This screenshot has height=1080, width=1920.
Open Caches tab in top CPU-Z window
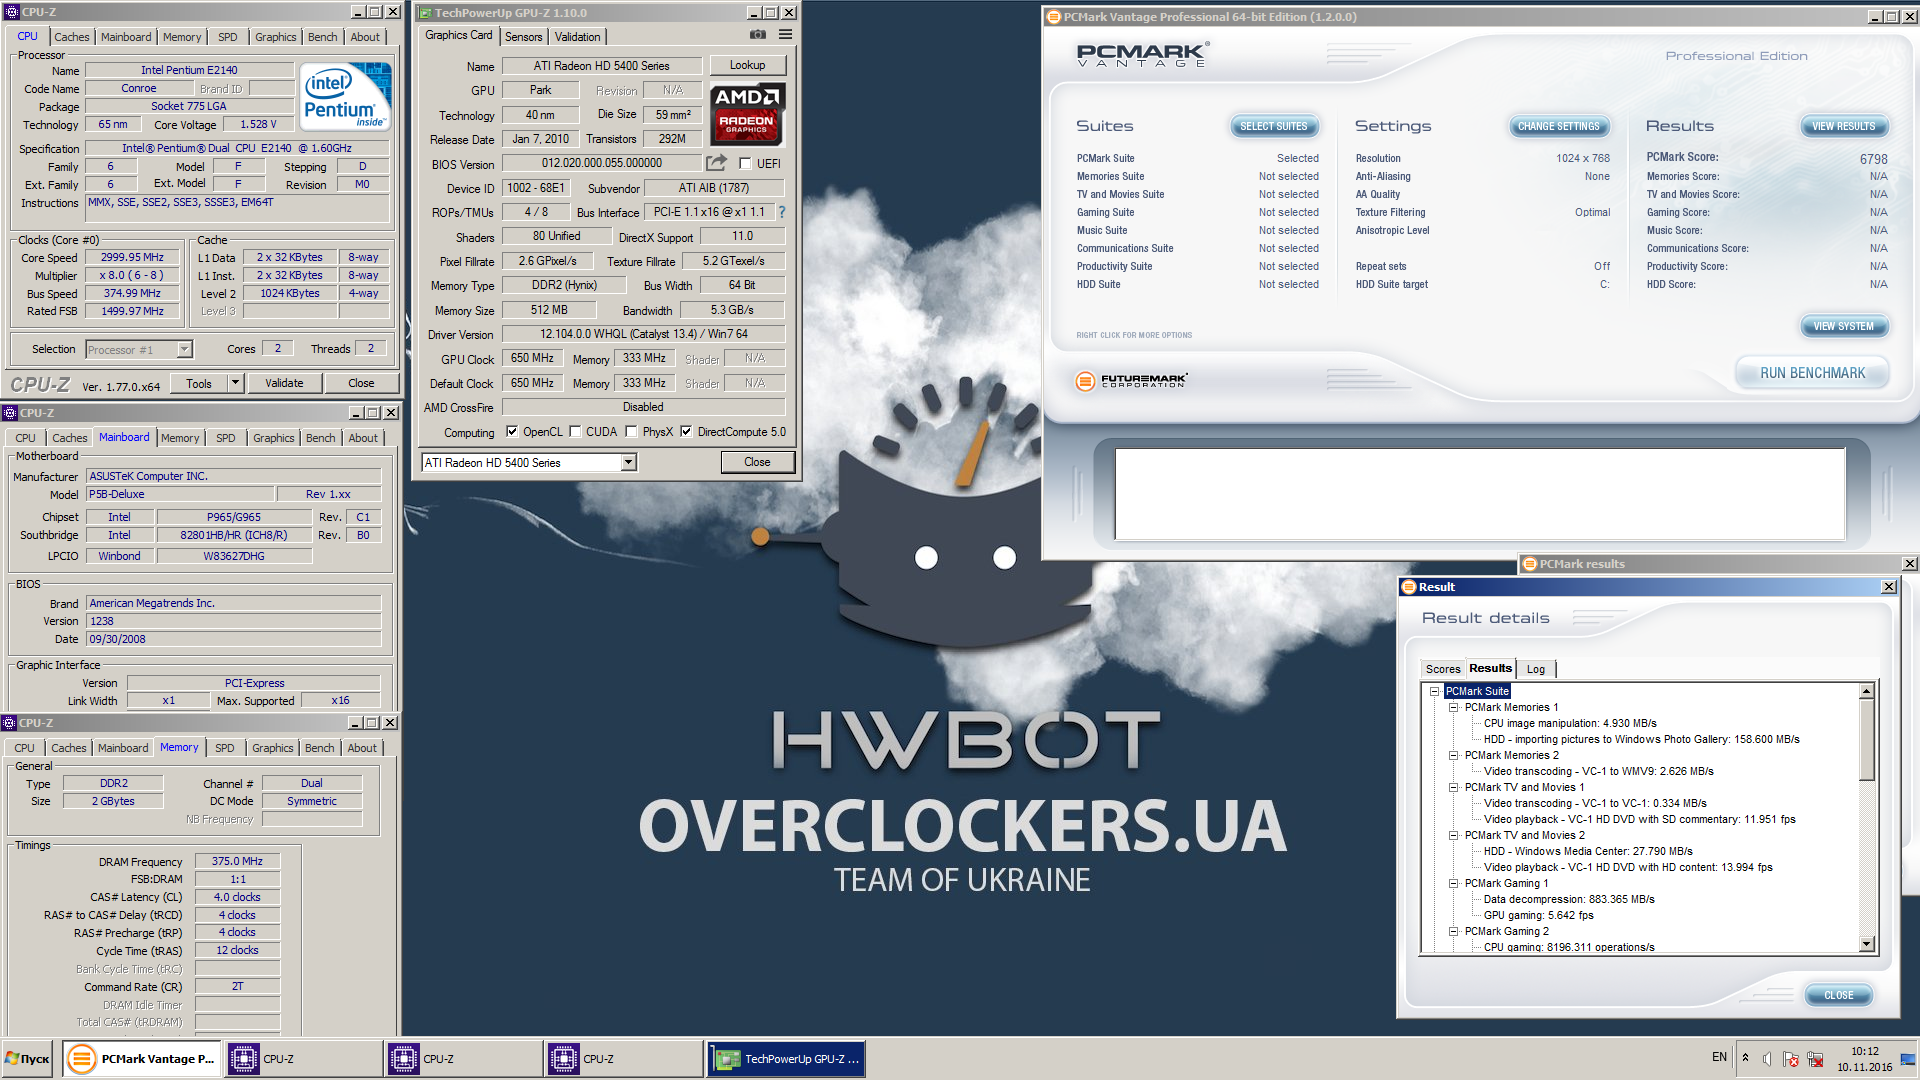(x=71, y=37)
